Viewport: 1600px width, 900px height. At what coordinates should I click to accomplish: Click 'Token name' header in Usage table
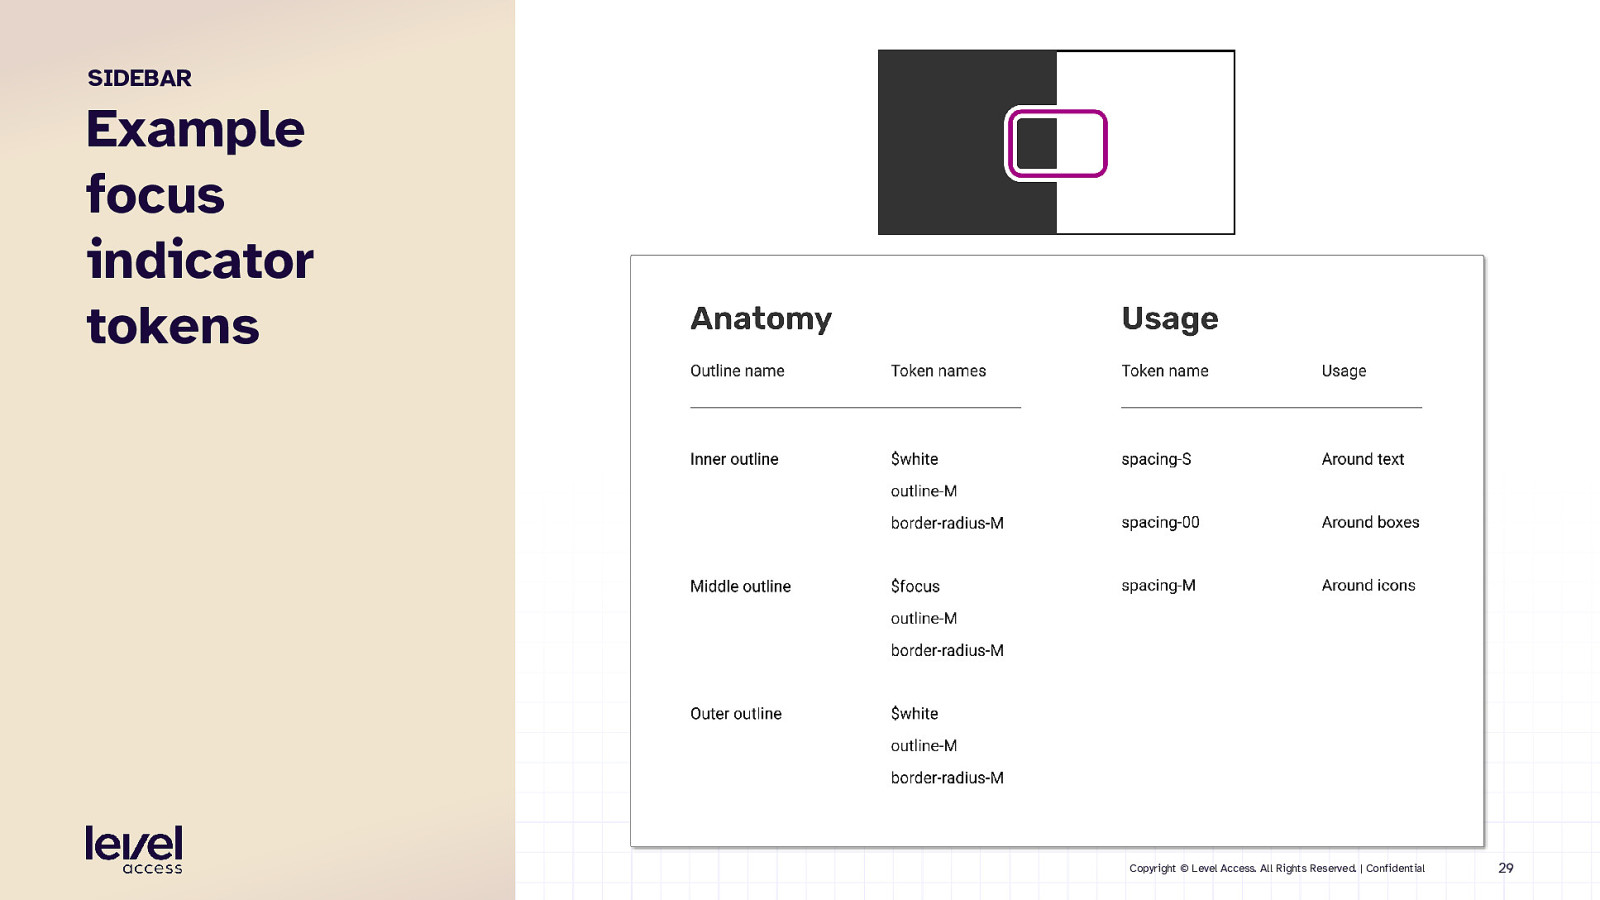1165,371
